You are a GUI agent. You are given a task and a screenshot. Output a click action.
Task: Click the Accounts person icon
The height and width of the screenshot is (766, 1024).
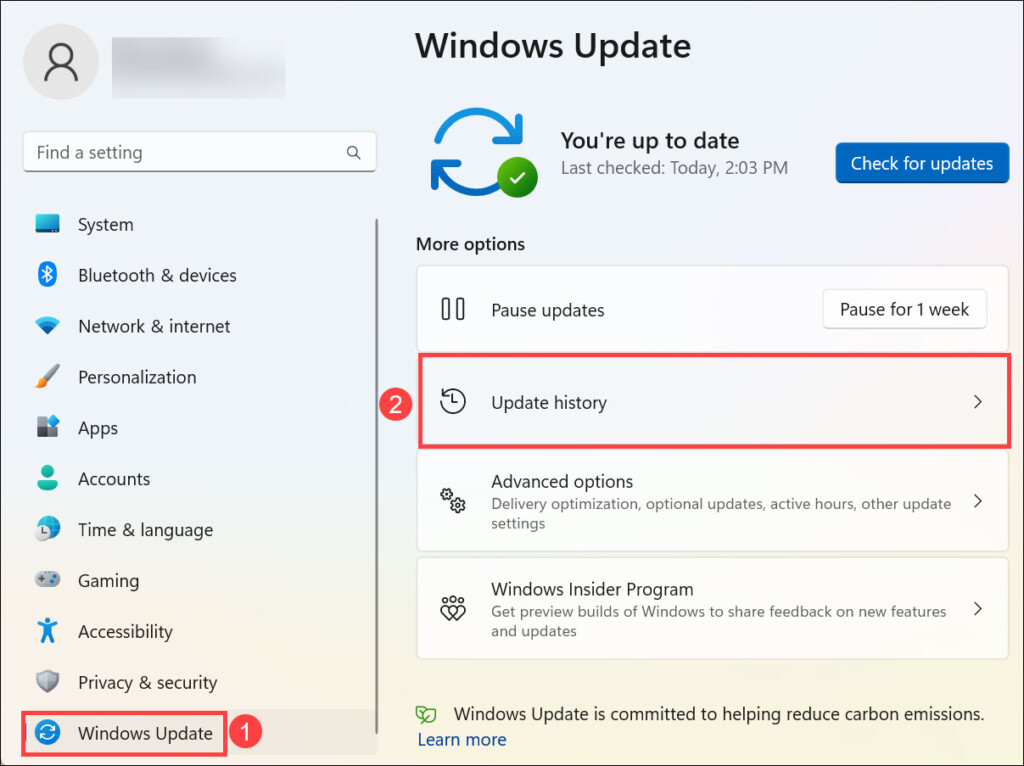[47, 478]
